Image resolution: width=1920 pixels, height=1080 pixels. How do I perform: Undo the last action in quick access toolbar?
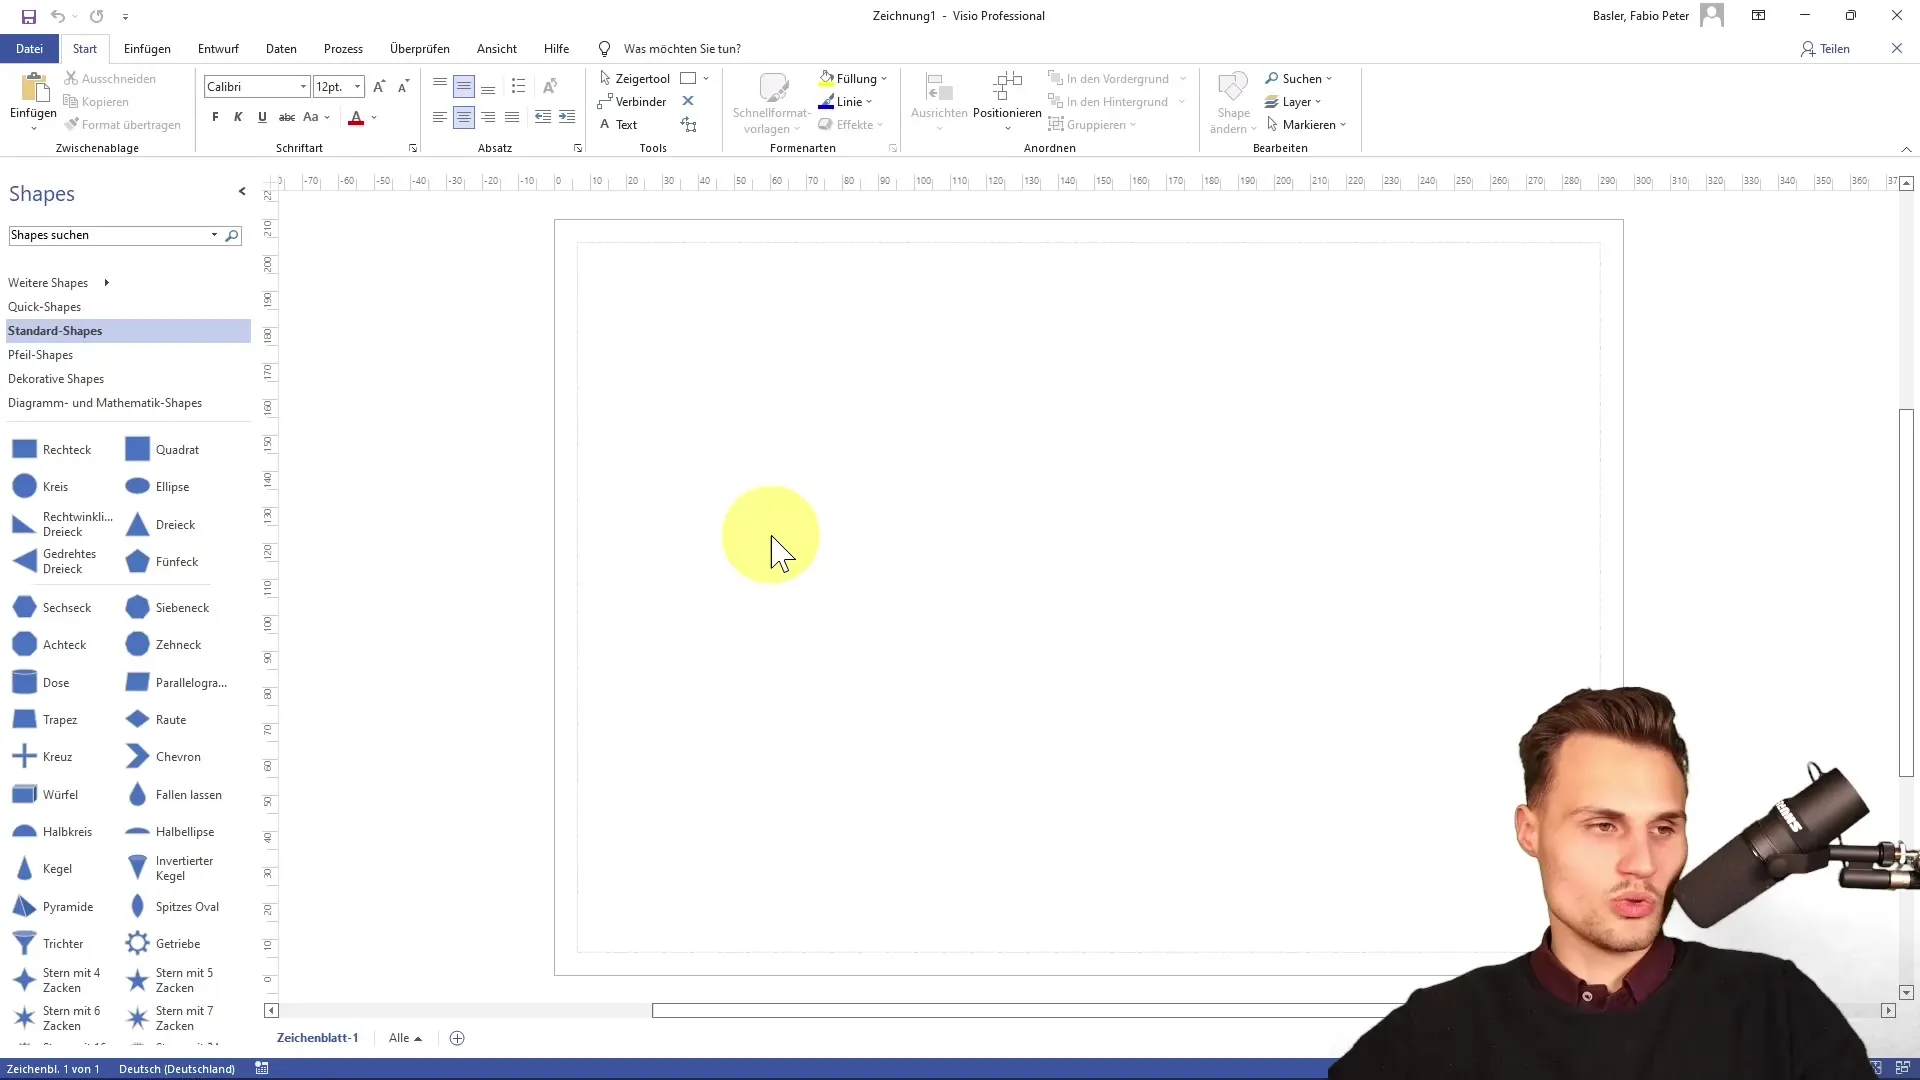point(58,16)
